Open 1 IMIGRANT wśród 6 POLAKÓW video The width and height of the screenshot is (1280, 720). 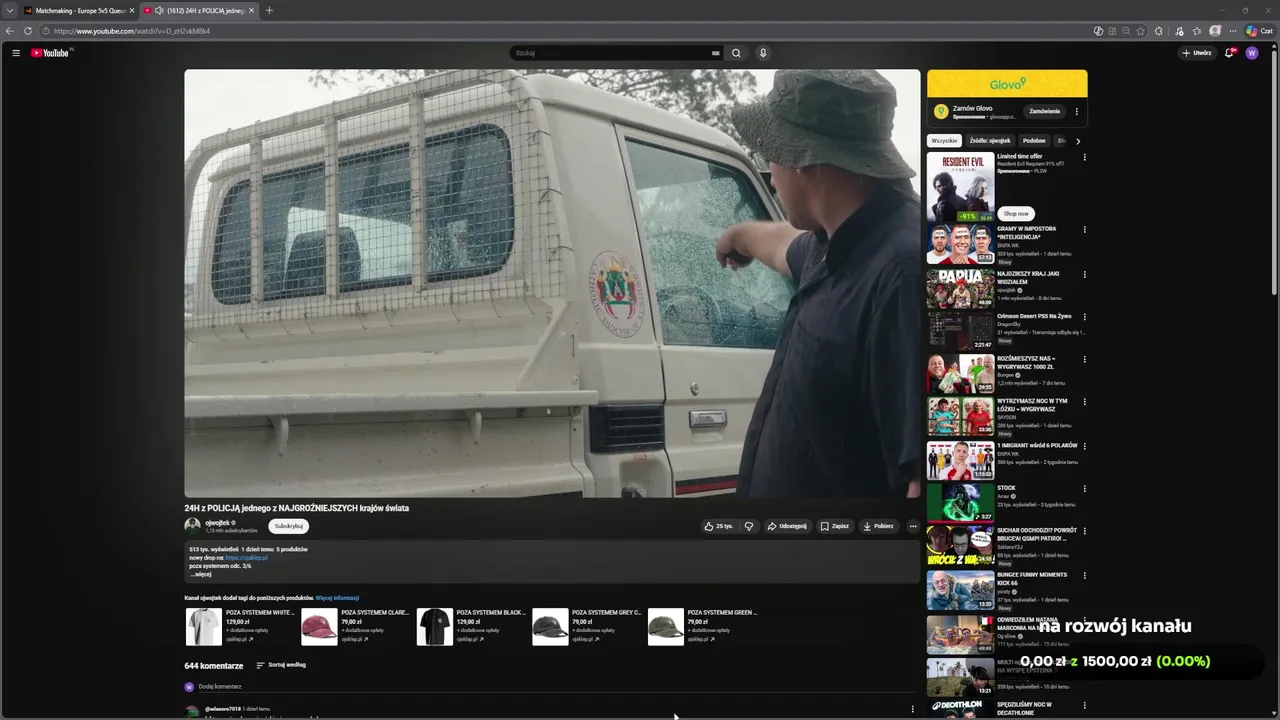click(x=960, y=461)
